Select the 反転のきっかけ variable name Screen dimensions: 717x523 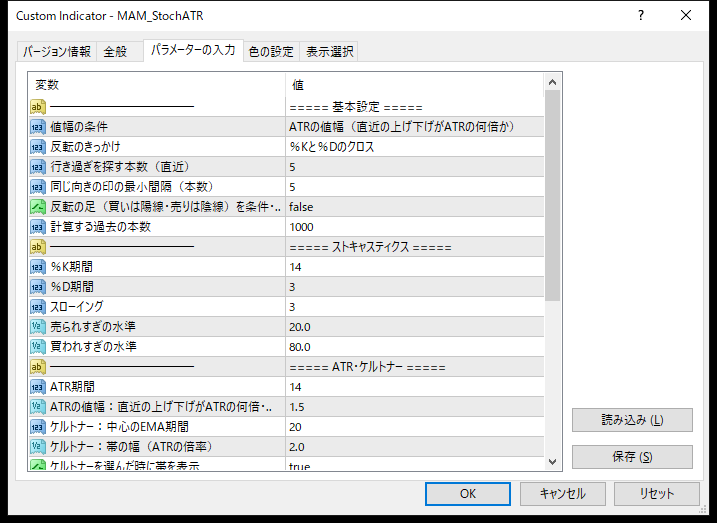(85, 147)
